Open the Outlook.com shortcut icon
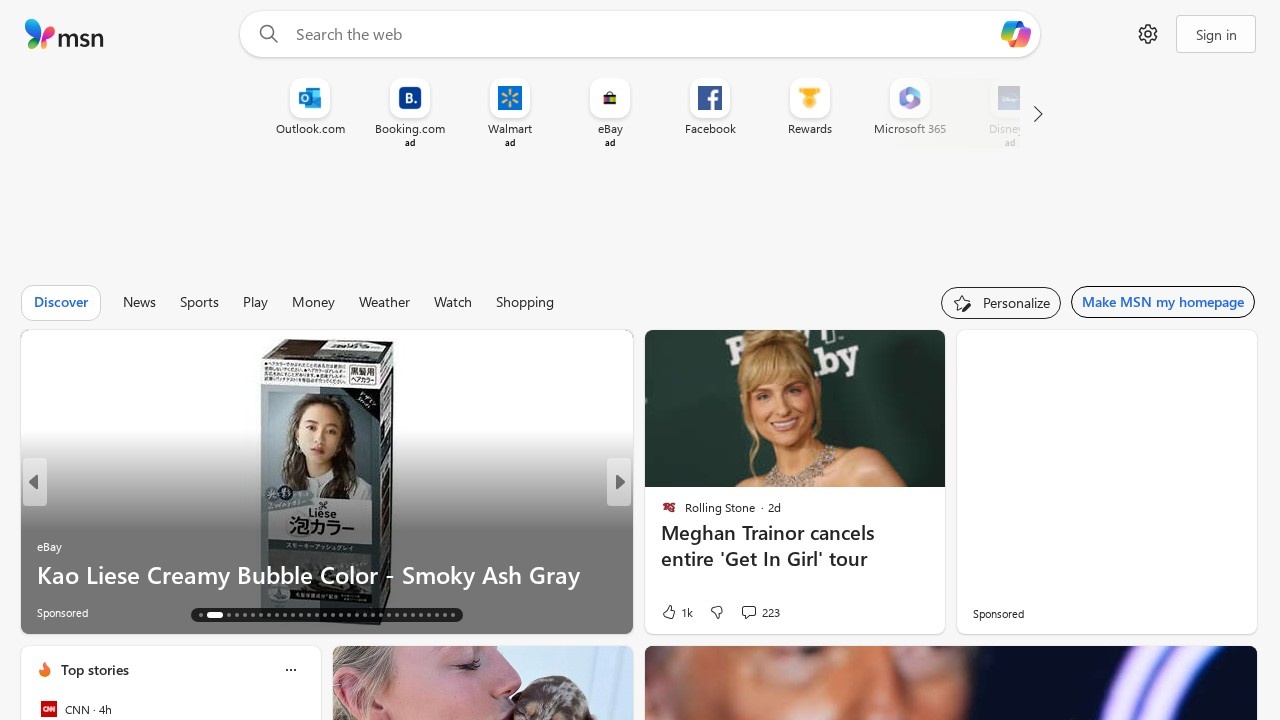 pos(310,98)
